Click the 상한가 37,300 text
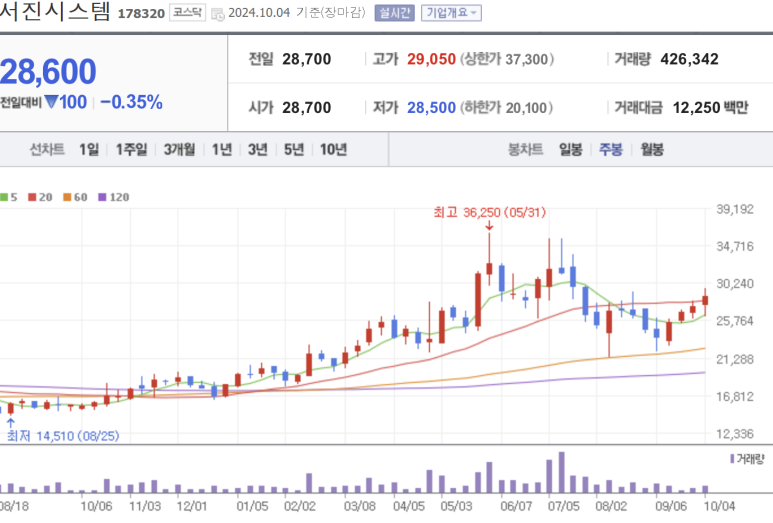This screenshot has height=523, width=773. 507,59
